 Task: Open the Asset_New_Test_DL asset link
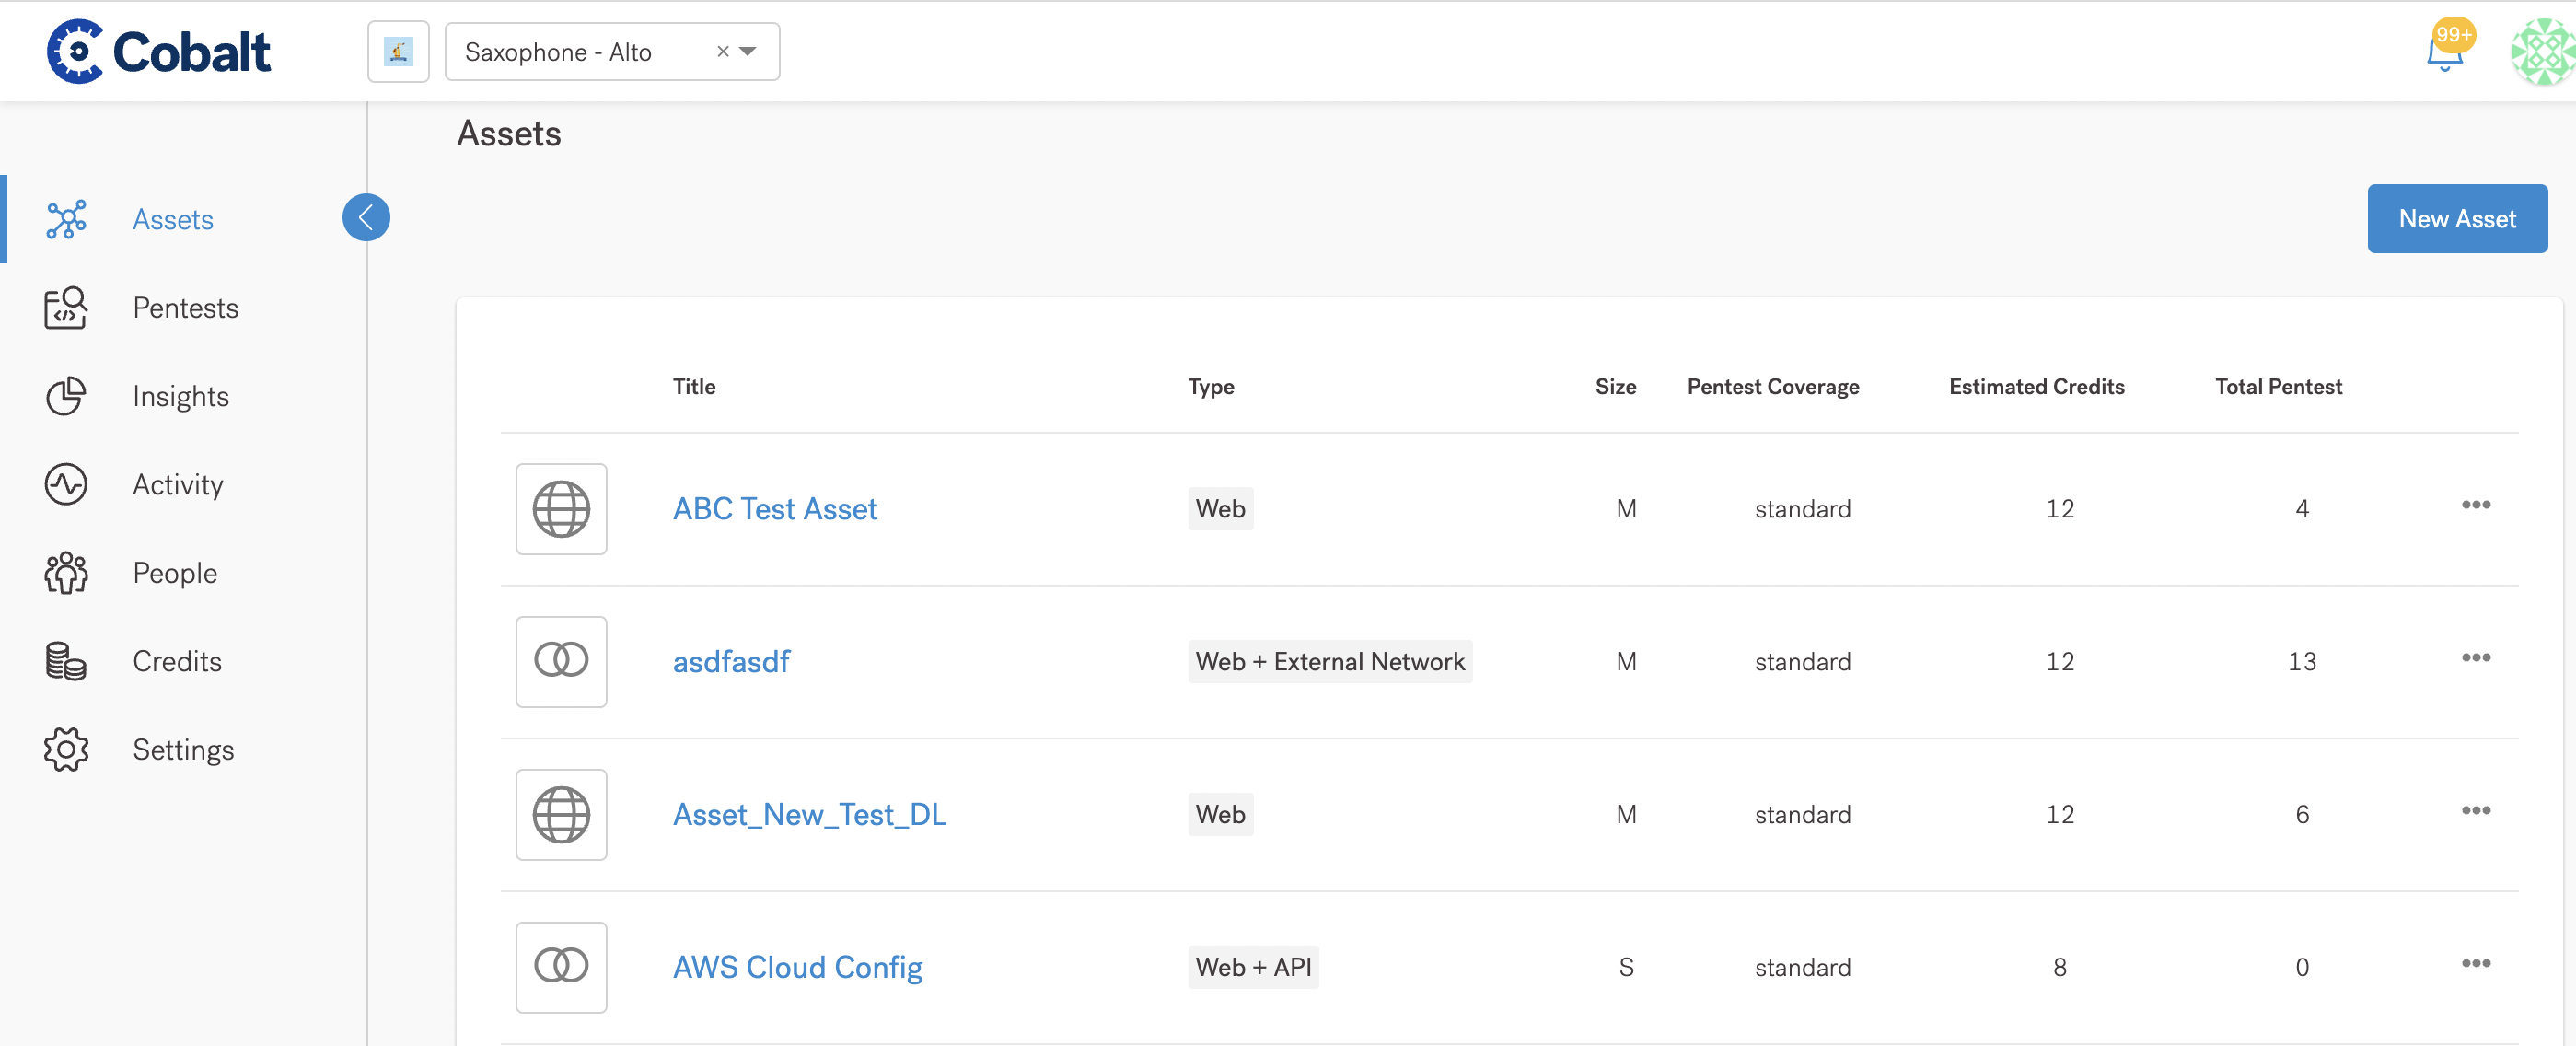coord(809,814)
